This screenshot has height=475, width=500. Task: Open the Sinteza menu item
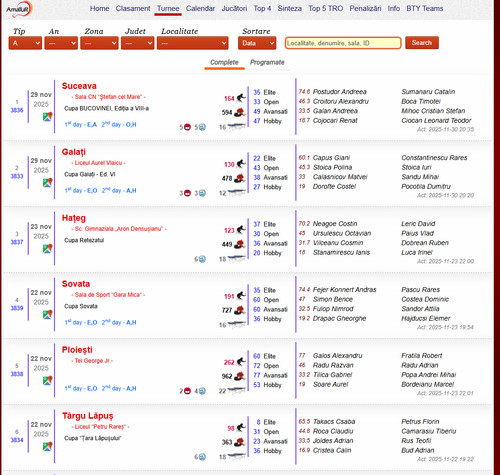pos(290,9)
